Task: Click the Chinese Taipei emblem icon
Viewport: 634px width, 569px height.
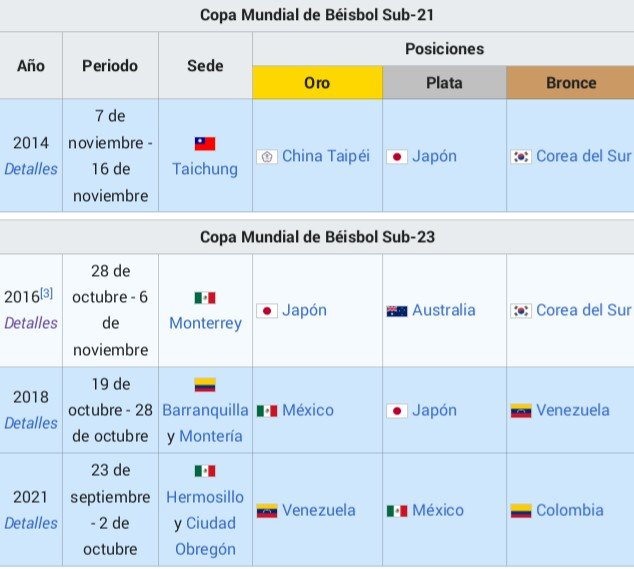Action: pos(267,157)
